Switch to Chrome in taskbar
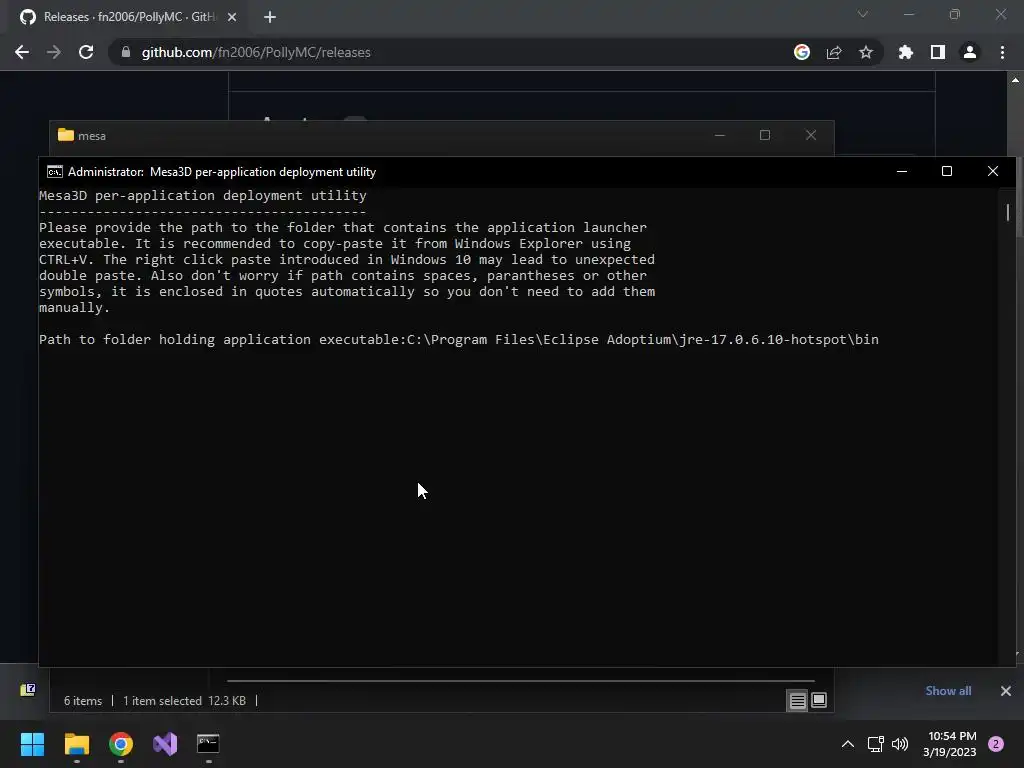Viewport: 1024px width, 768px height. (121, 744)
